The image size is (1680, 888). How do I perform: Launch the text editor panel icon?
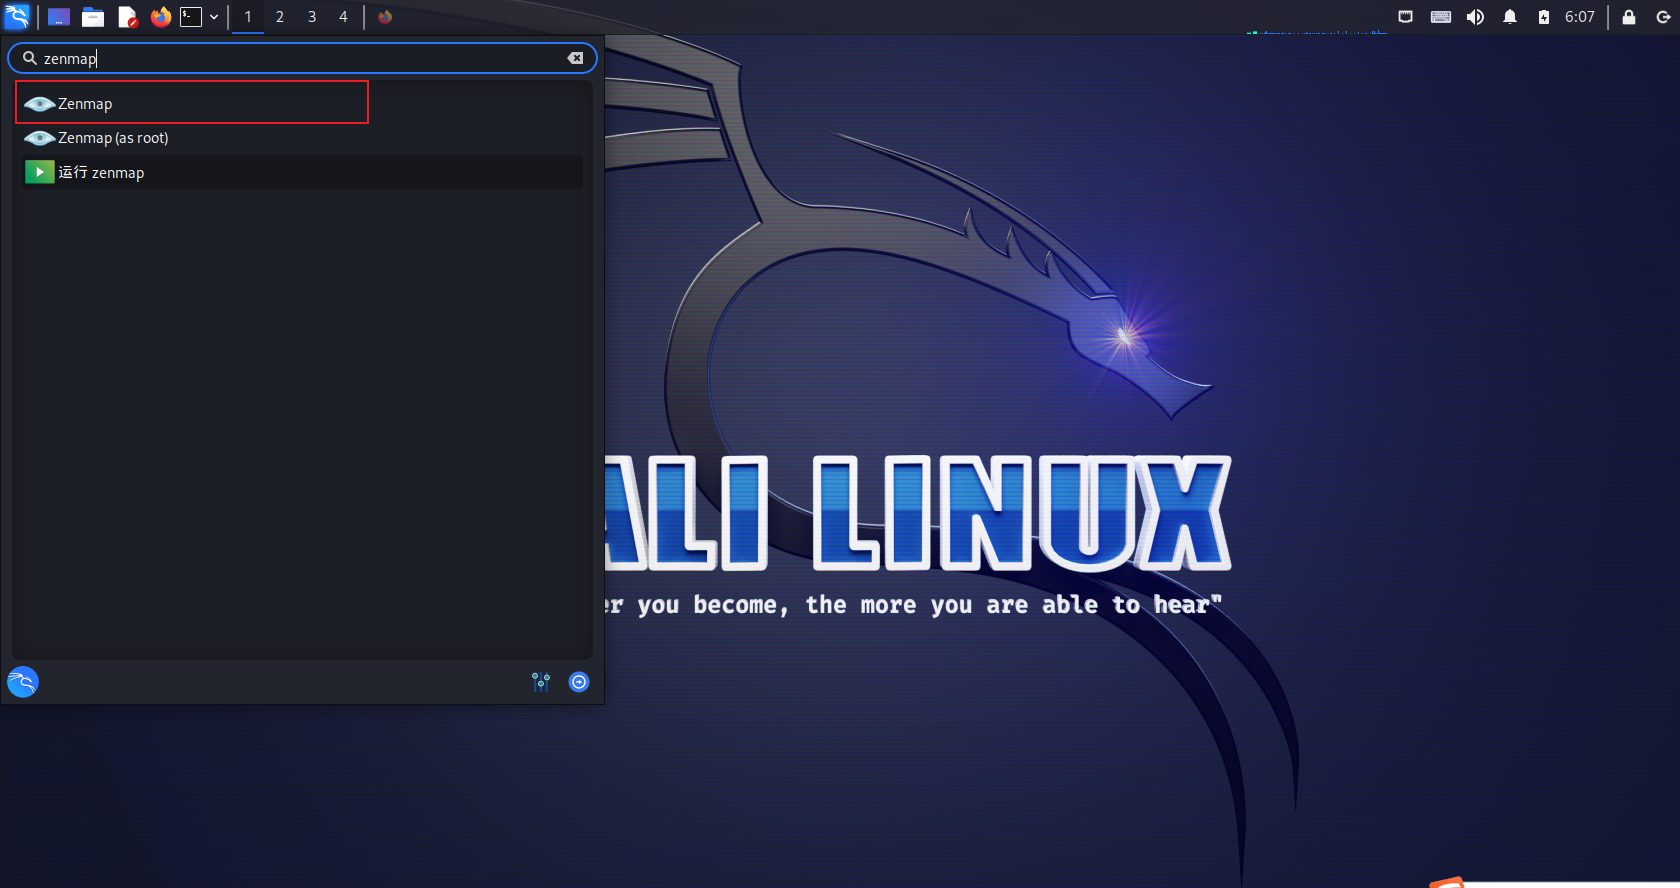[127, 17]
